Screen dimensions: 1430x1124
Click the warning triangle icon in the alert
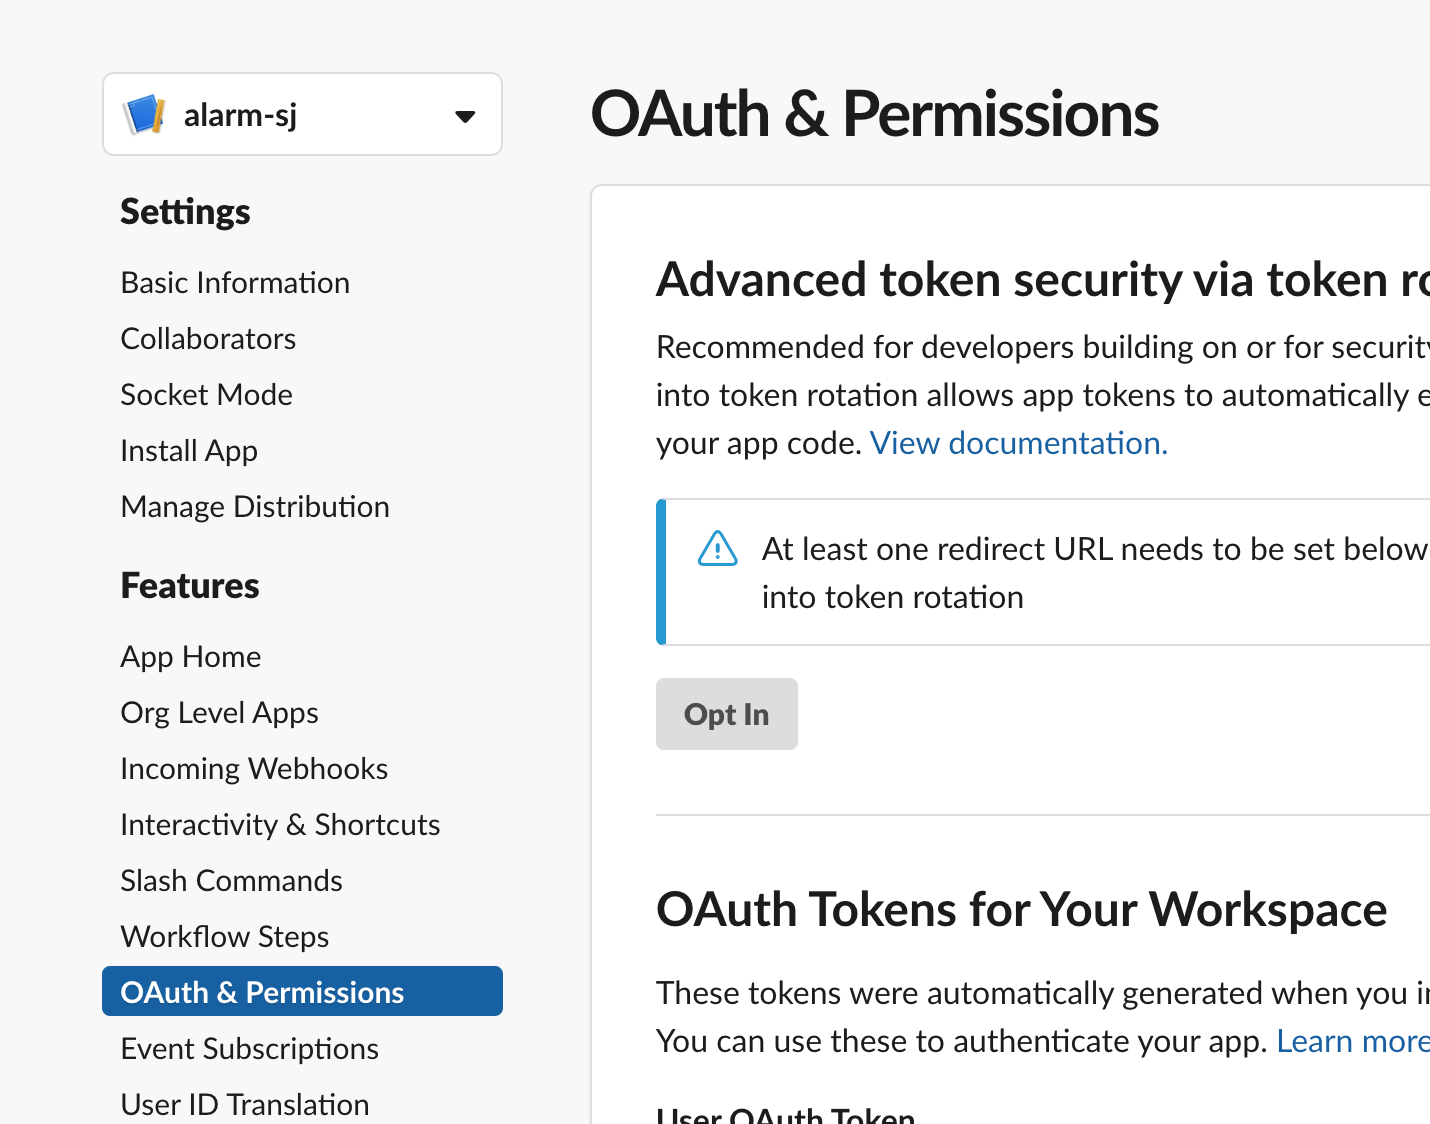[x=717, y=549]
